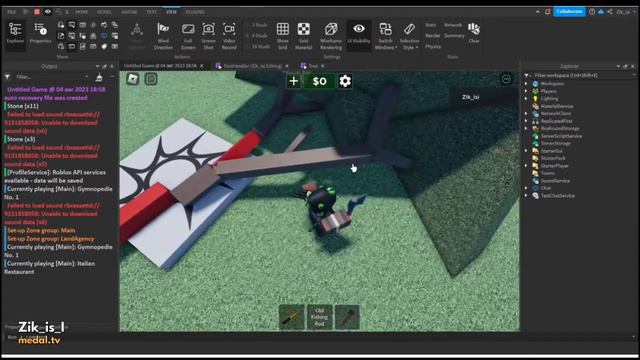The width and height of the screenshot is (640, 360).
Task: Click the Play button in the title bar
Action: coord(26,11)
